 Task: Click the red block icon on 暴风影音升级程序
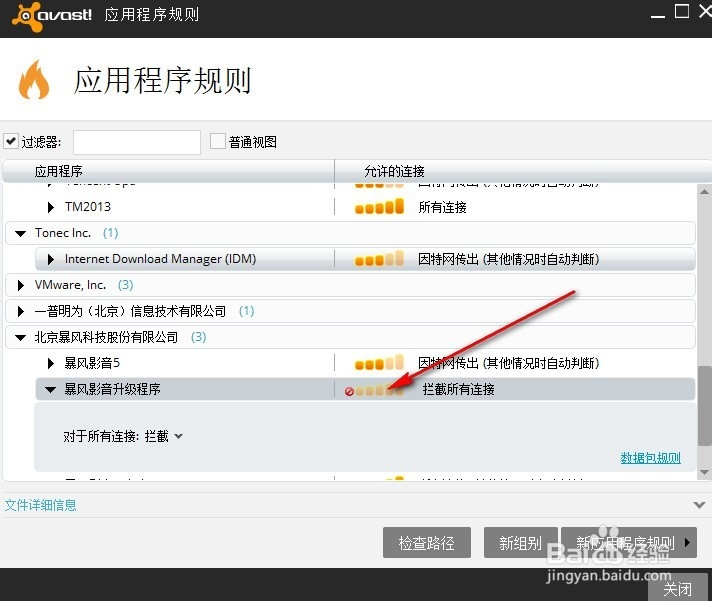pos(349,391)
